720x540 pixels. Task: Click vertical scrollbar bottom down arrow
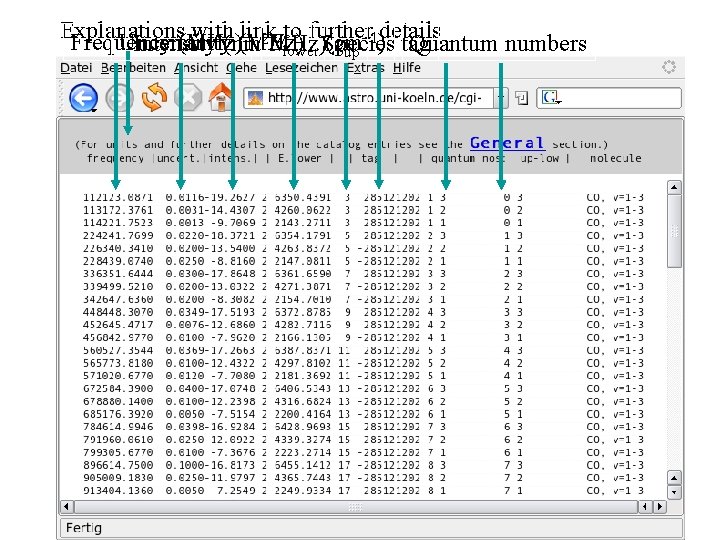674,492
